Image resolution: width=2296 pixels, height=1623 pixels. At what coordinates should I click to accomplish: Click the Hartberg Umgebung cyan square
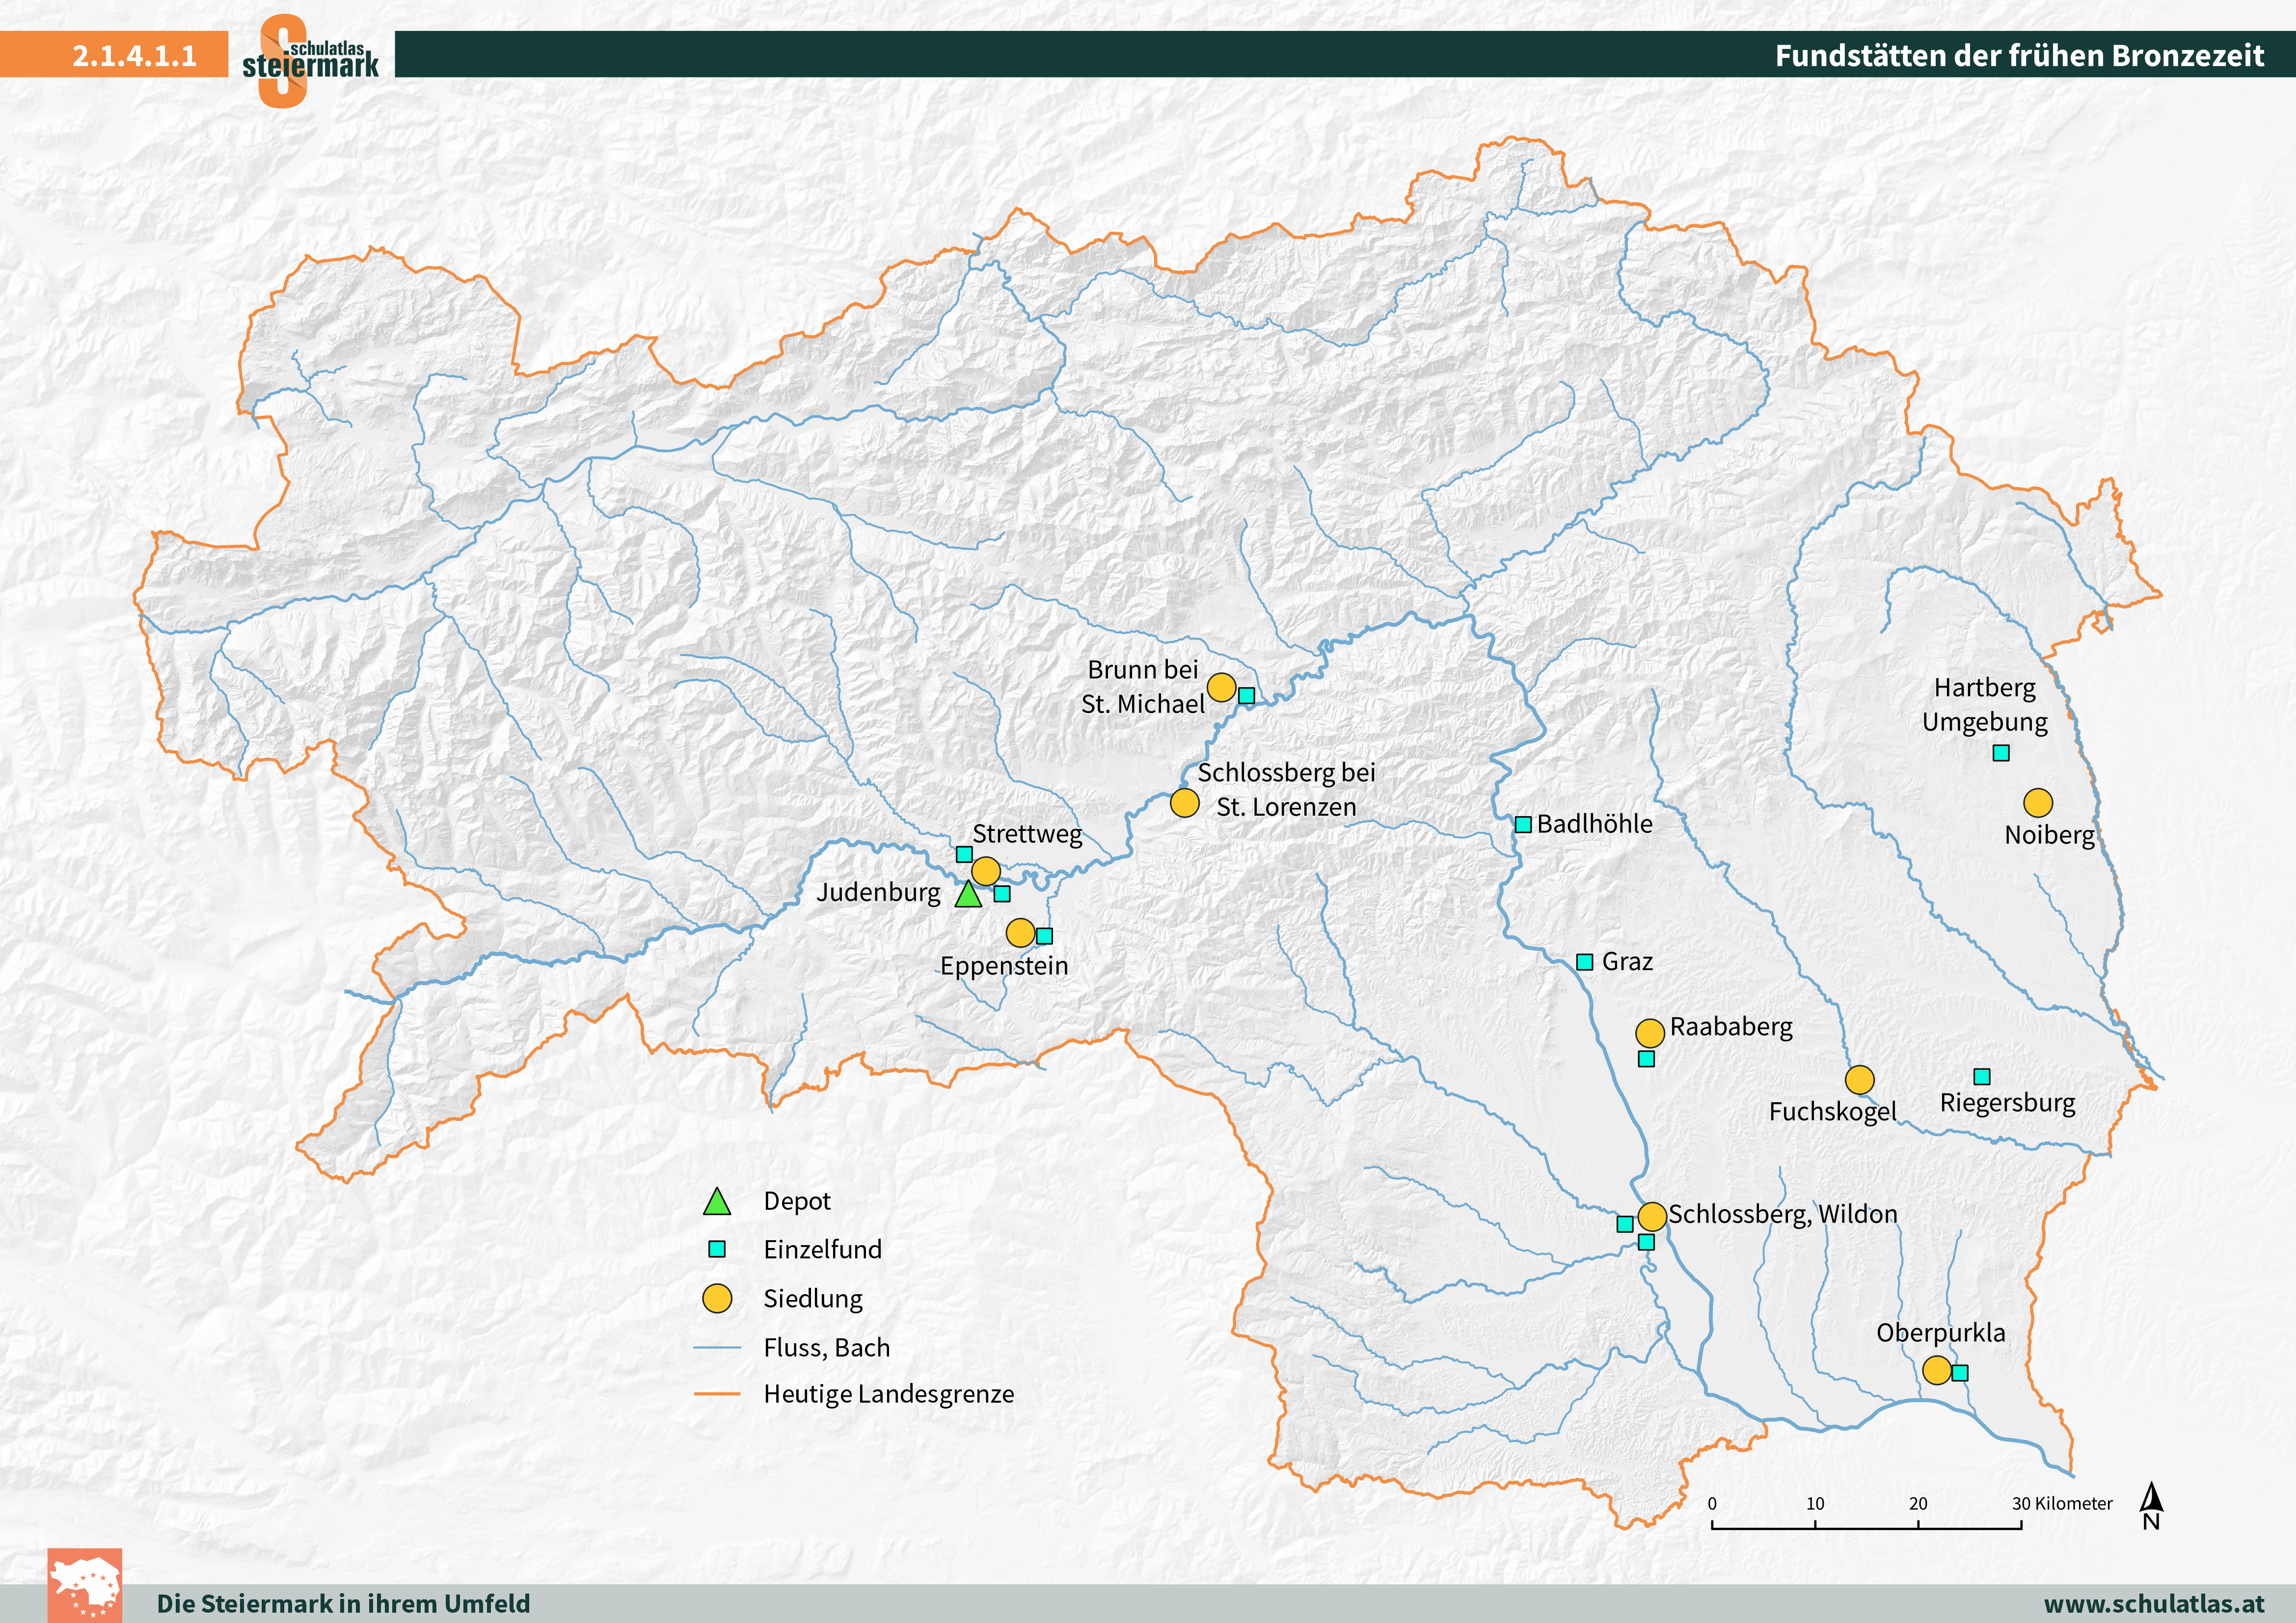pyautogui.click(x=2000, y=752)
